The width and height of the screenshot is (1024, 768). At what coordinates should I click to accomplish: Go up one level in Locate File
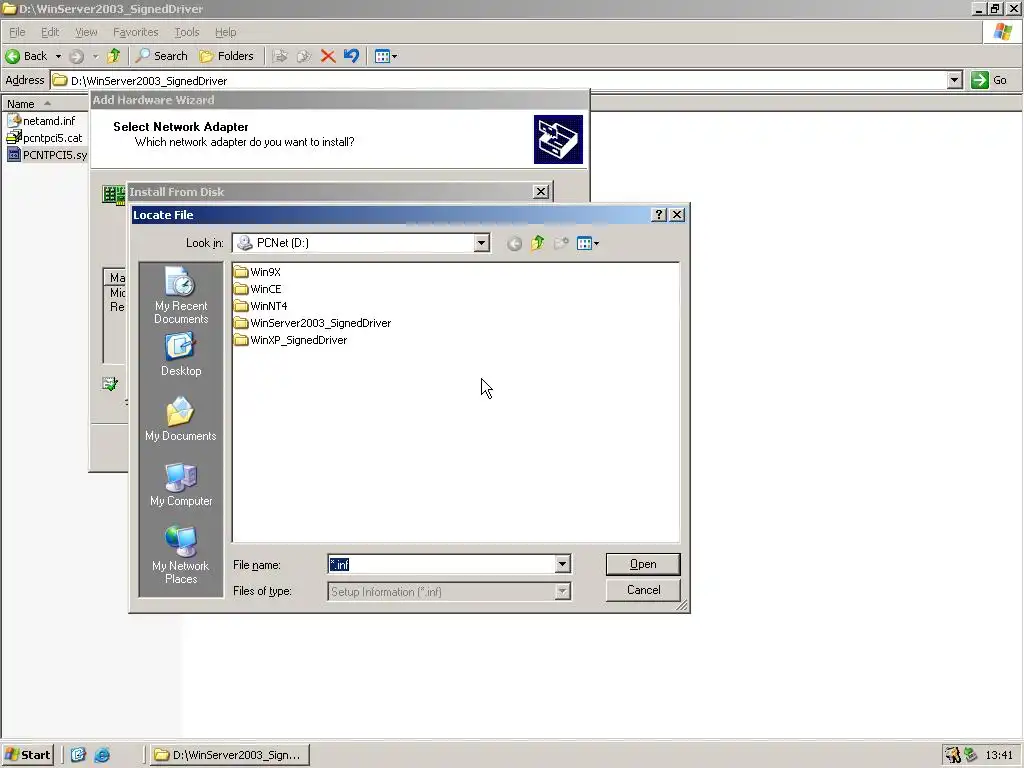537,244
